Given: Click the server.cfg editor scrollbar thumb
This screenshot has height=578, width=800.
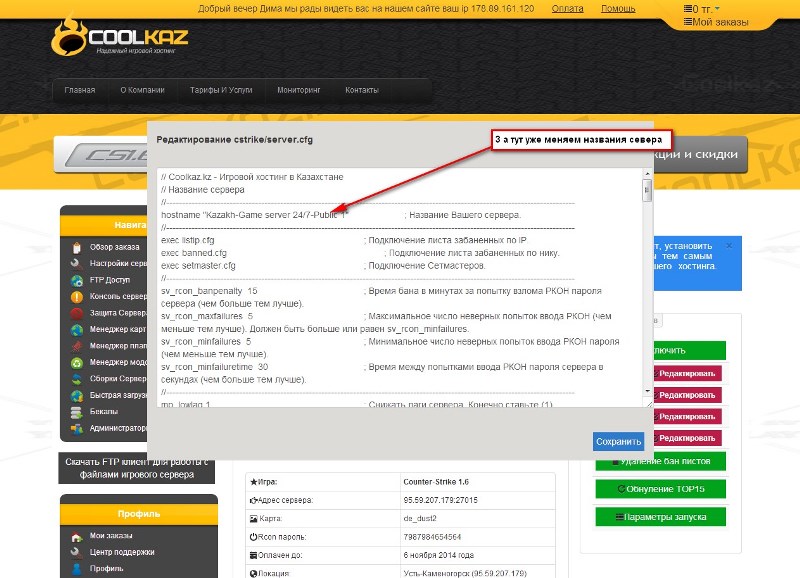Looking at the screenshot, I should click(x=647, y=190).
